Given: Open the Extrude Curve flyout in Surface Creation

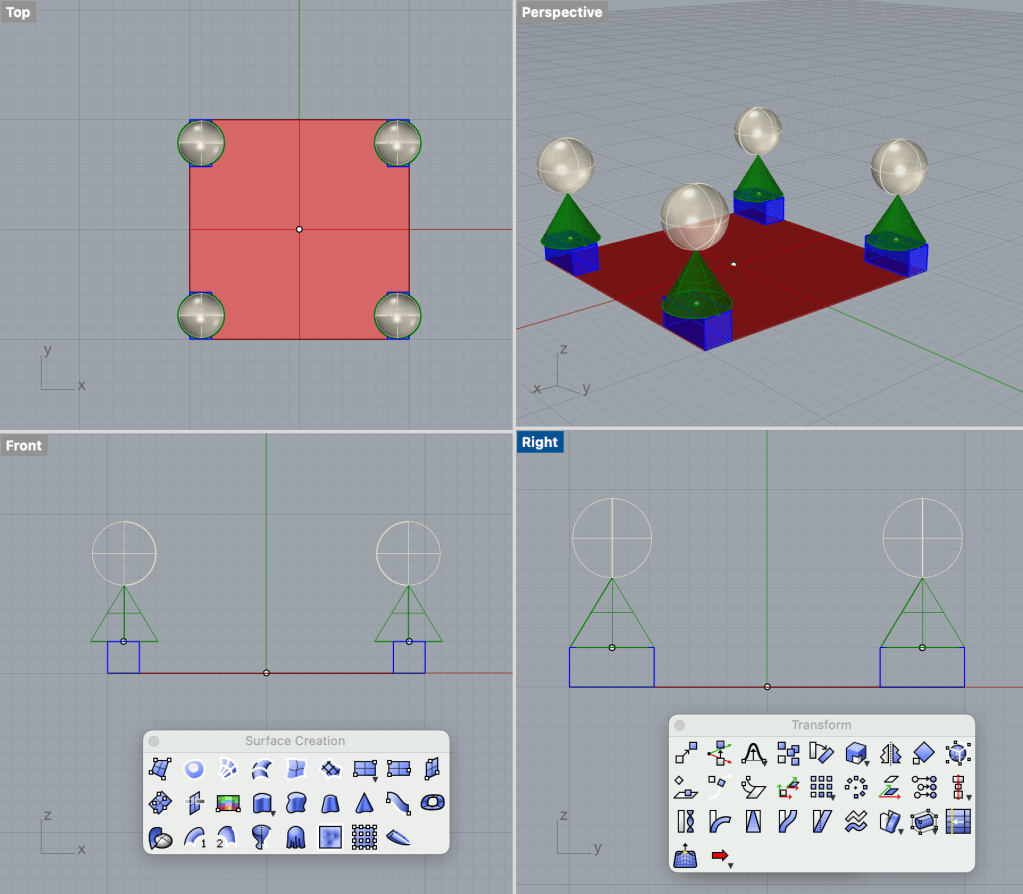Looking at the screenshot, I should [273, 812].
